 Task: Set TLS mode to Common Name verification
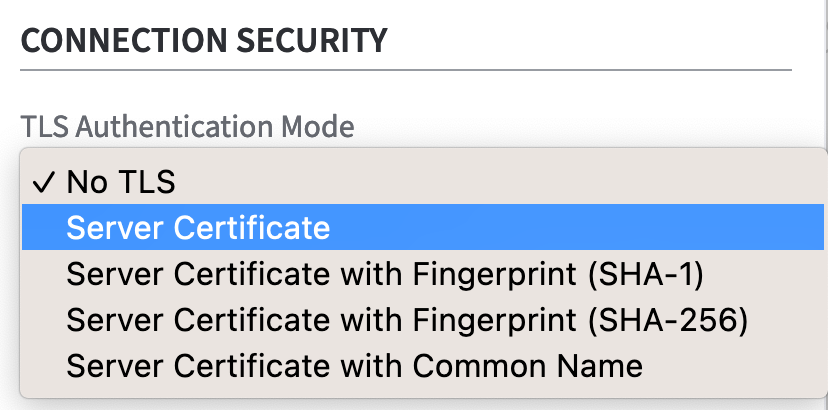pos(354,366)
